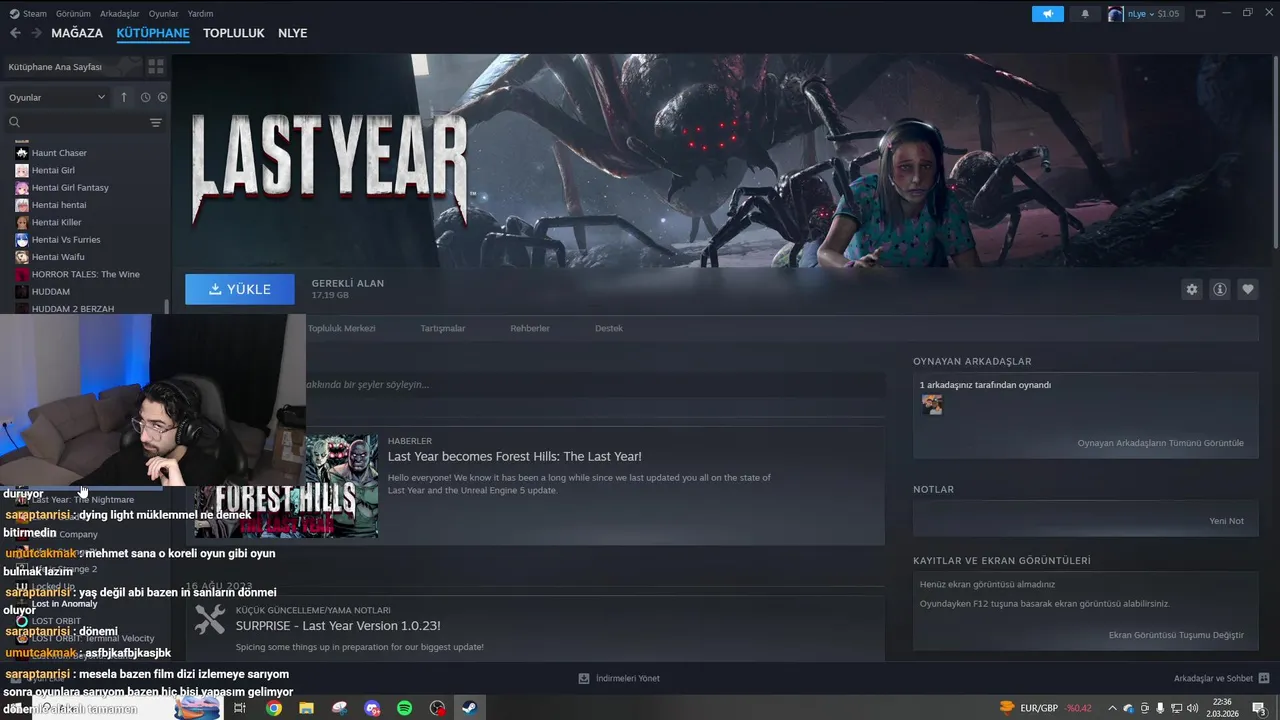Screen dimensions: 1280x720
Task: Open the advanced filter options icon
Action: tap(156, 122)
